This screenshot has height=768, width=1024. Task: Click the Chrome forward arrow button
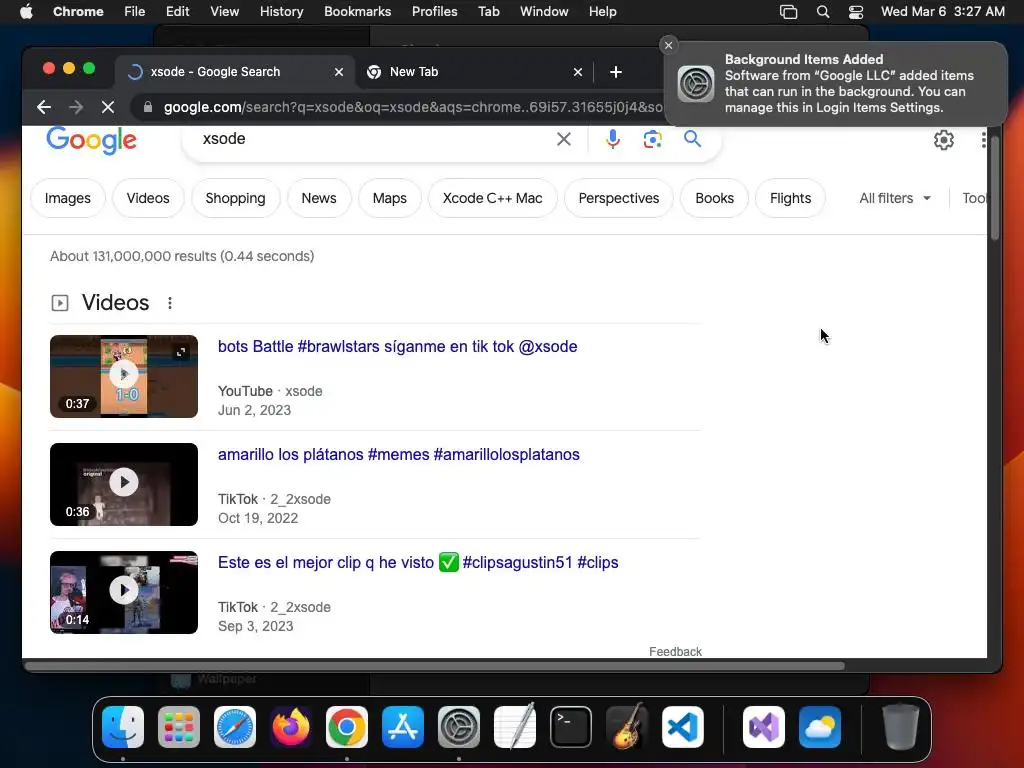(76, 107)
